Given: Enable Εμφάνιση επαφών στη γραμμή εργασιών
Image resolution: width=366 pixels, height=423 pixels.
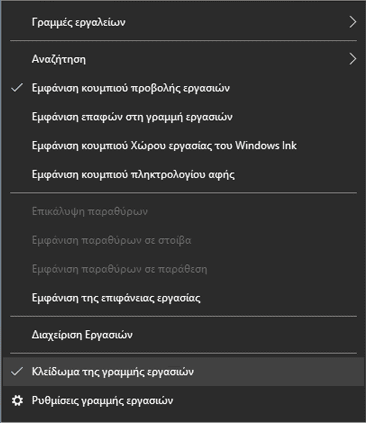Looking at the screenshot, I should click(183, 117).
